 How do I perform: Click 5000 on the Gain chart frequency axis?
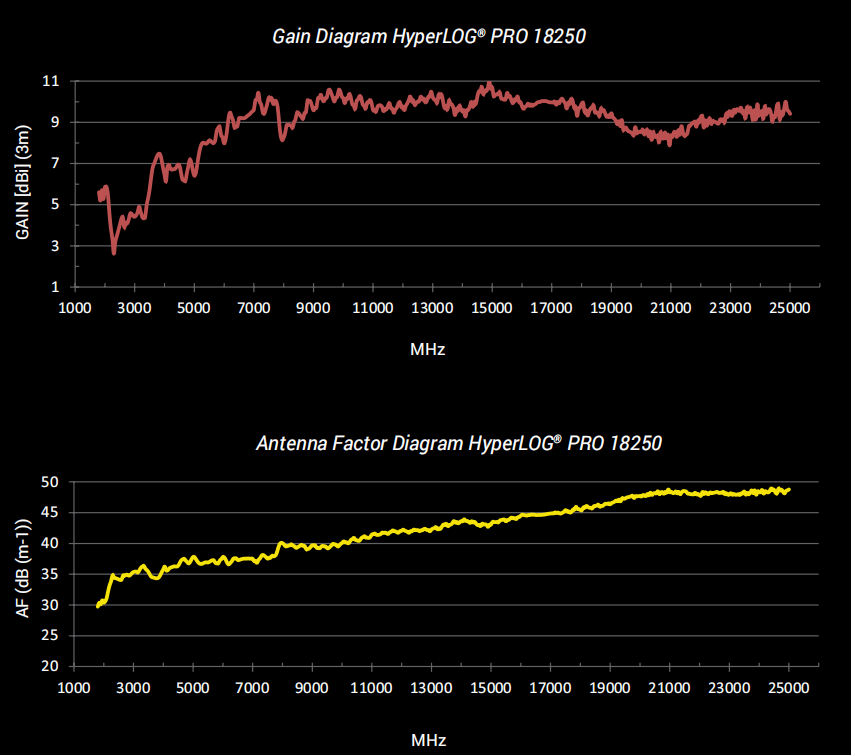point(194,308)
